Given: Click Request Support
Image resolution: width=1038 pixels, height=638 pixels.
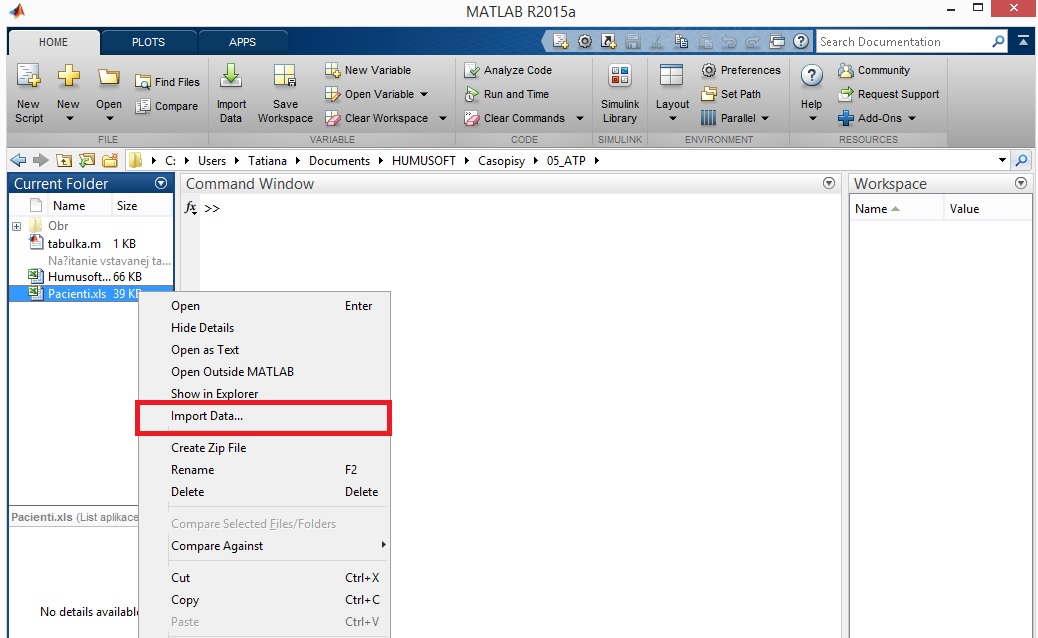Looking at the screenshot, I should (x=888, y=94).
